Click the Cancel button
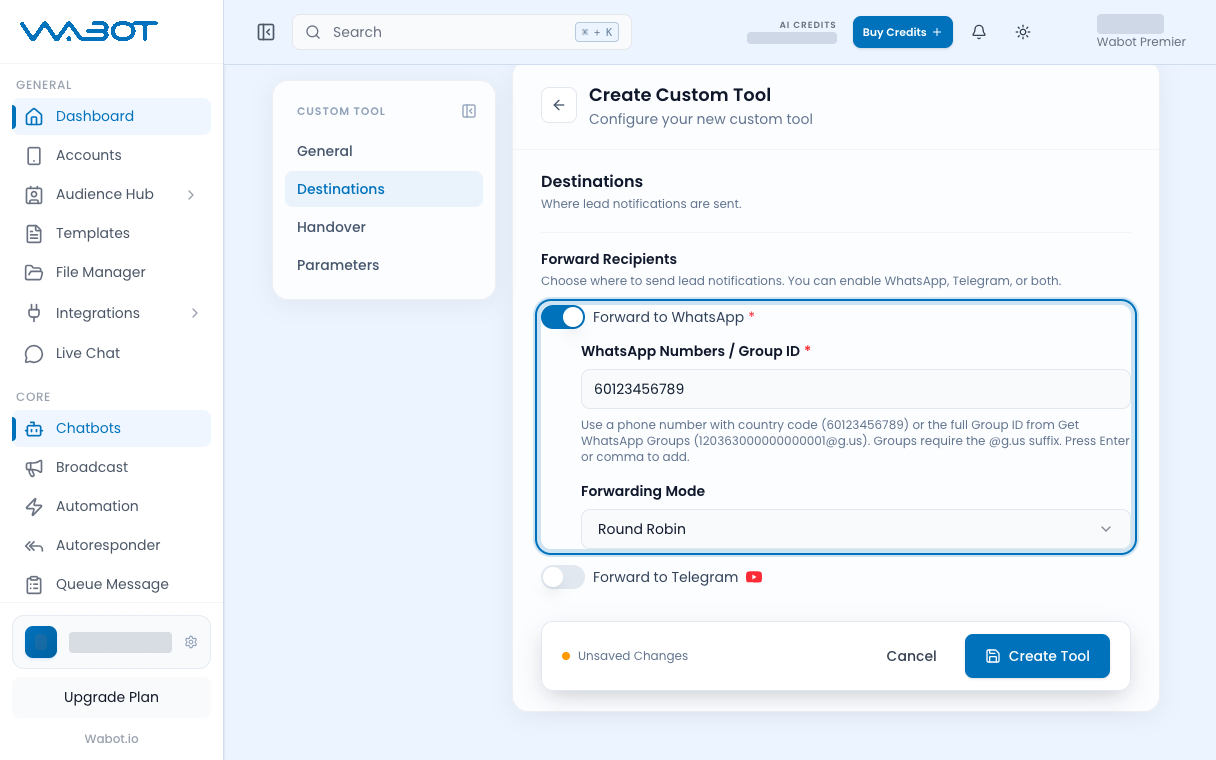 (911, 656)
